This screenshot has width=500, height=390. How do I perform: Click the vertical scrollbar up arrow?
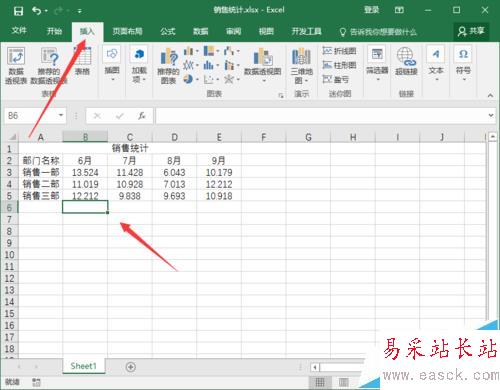point(492,137)
